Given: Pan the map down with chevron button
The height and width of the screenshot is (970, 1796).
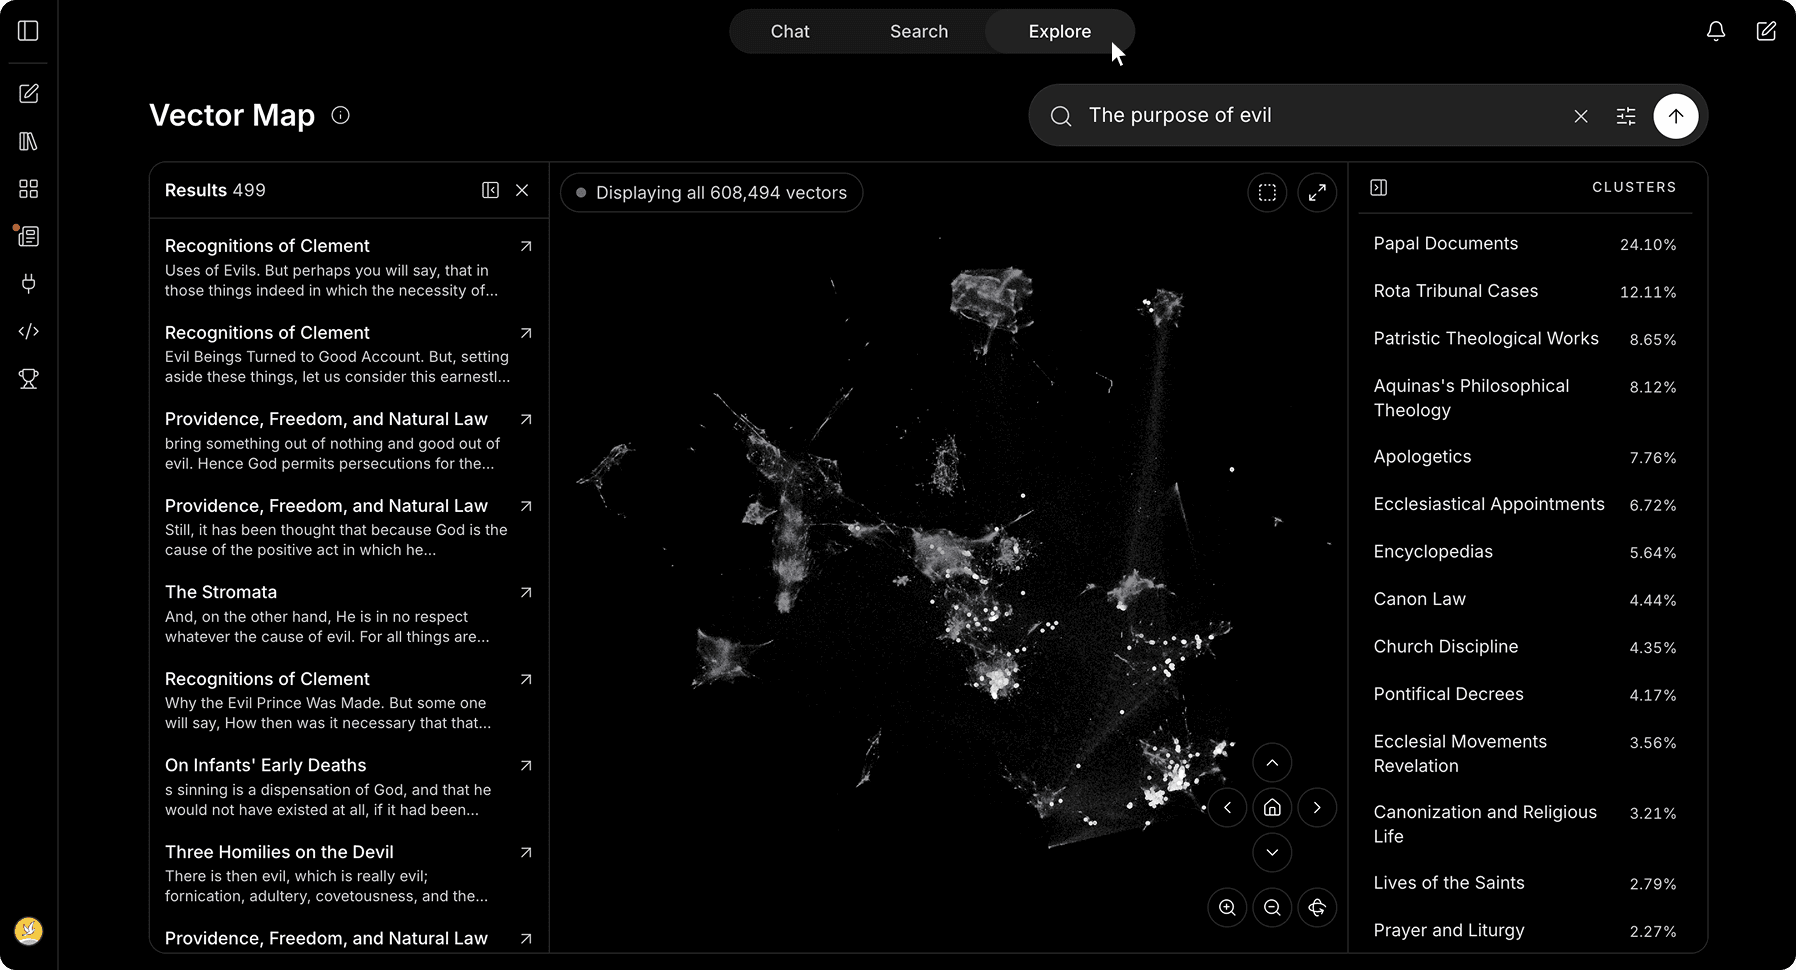Looking at the screenshot, I should point(1272,853).
